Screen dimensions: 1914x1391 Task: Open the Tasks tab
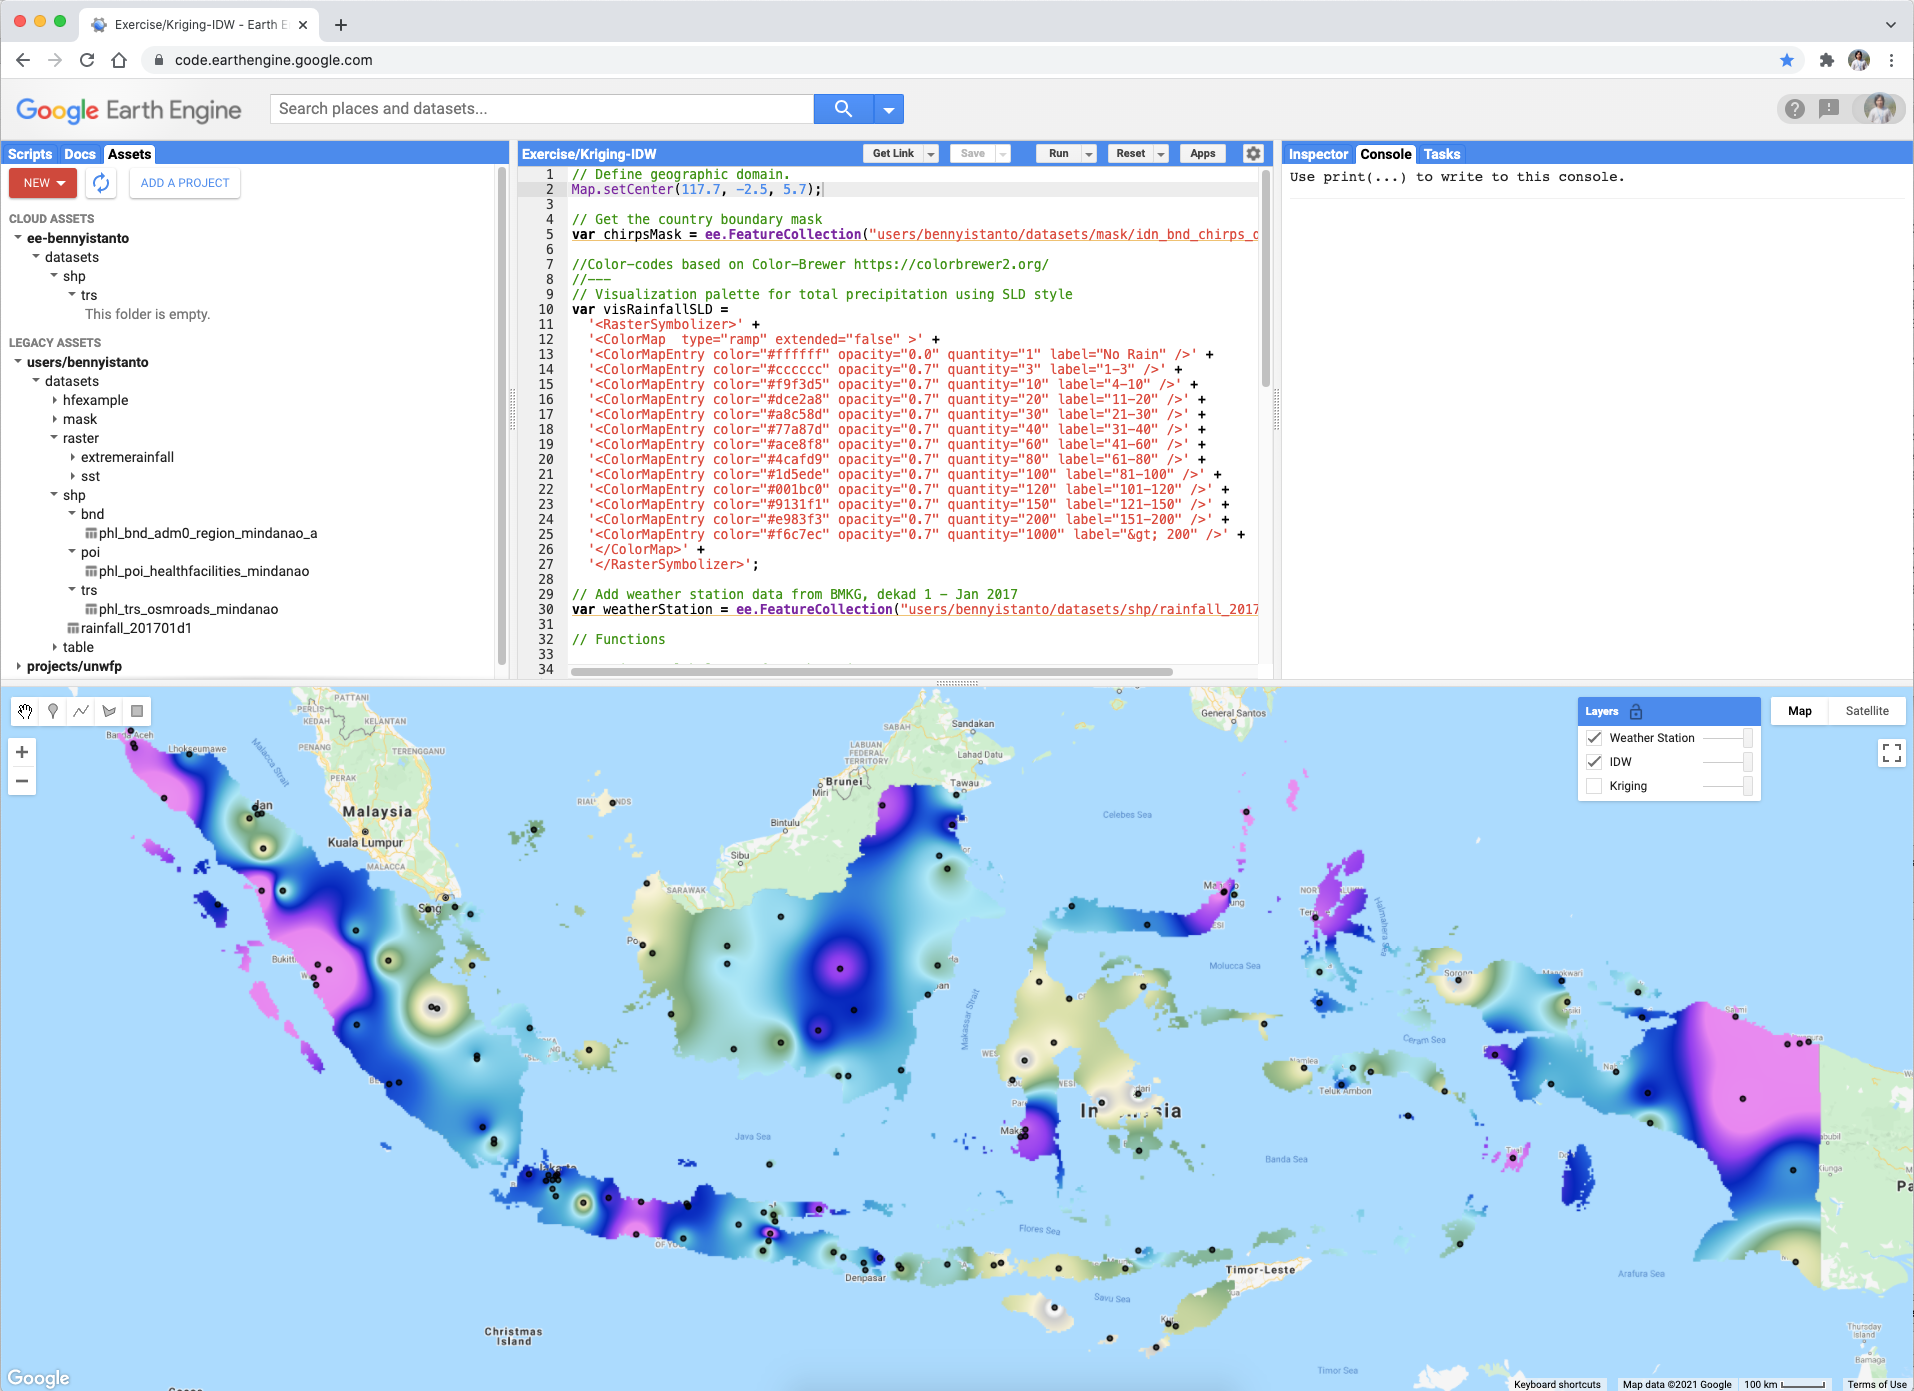tap(1441, 154)
